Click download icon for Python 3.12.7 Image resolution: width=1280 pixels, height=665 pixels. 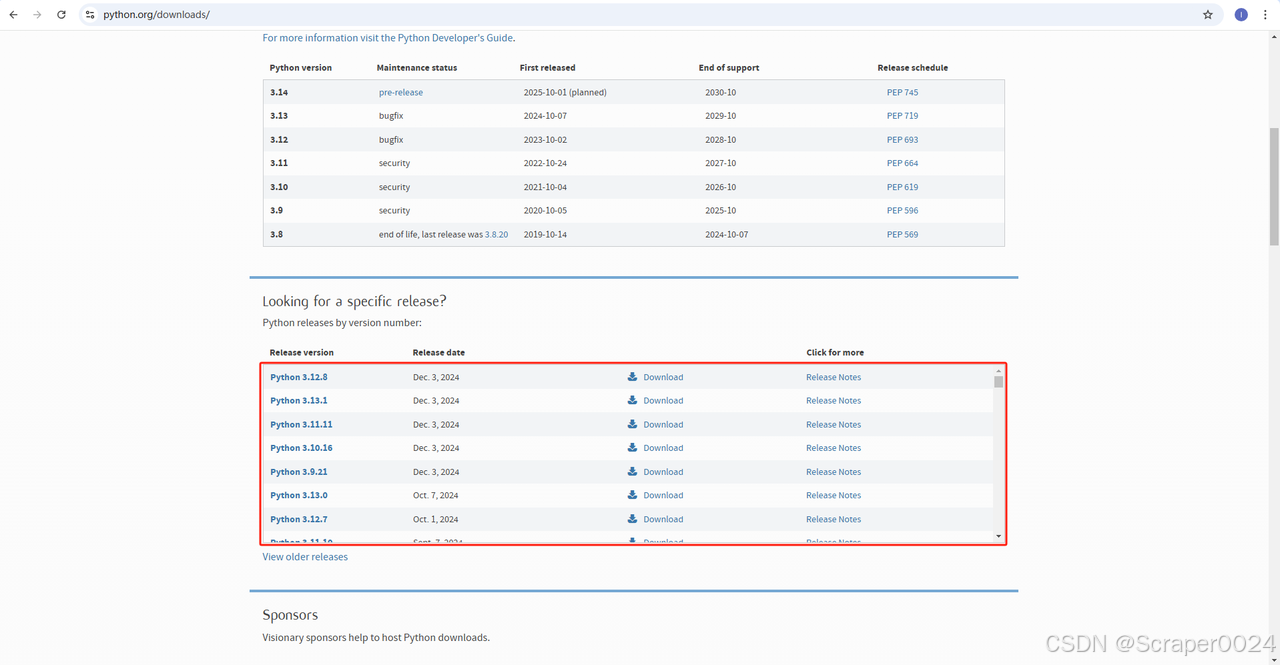point(632,519)
